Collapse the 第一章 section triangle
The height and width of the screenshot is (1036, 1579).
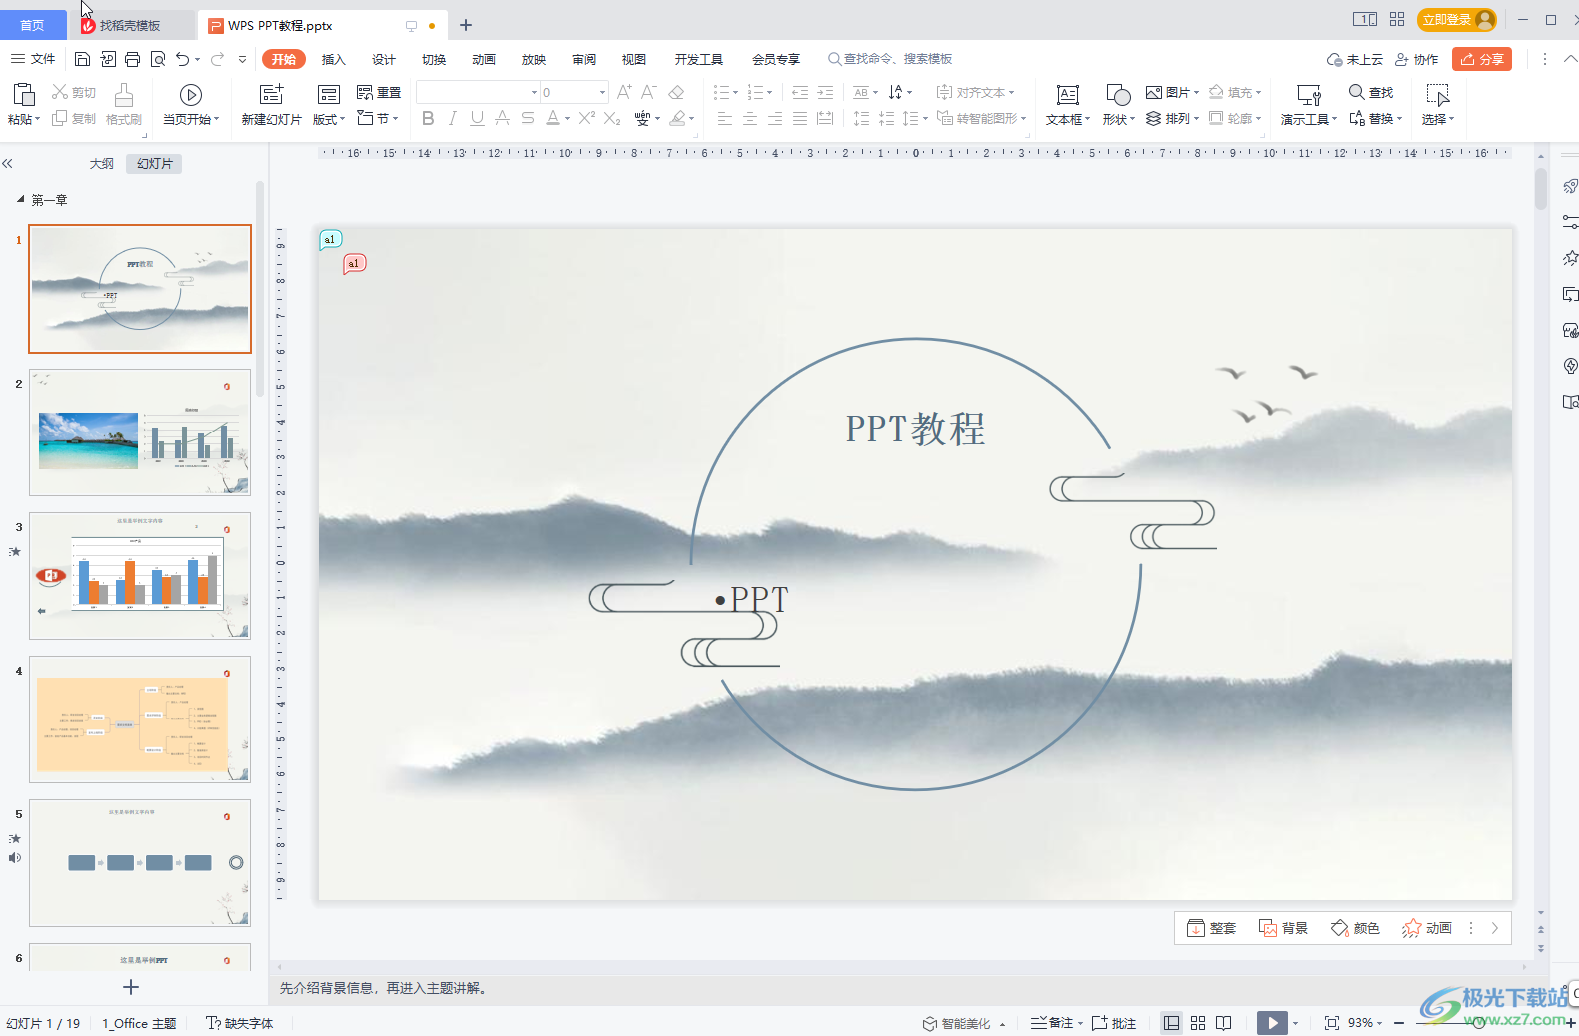20,199
